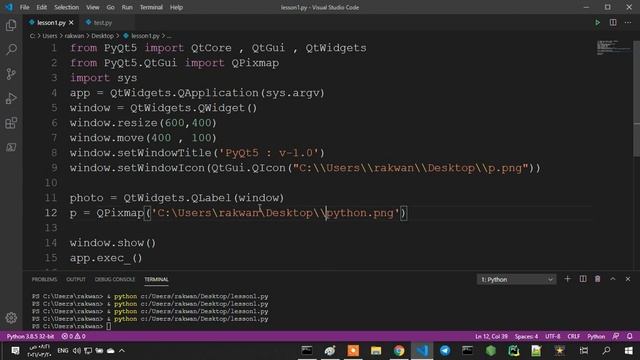Open the editor More Actions ellipsis
Image resolution: width=640 pixels, height=360 pixels.
tap(628, 22)
